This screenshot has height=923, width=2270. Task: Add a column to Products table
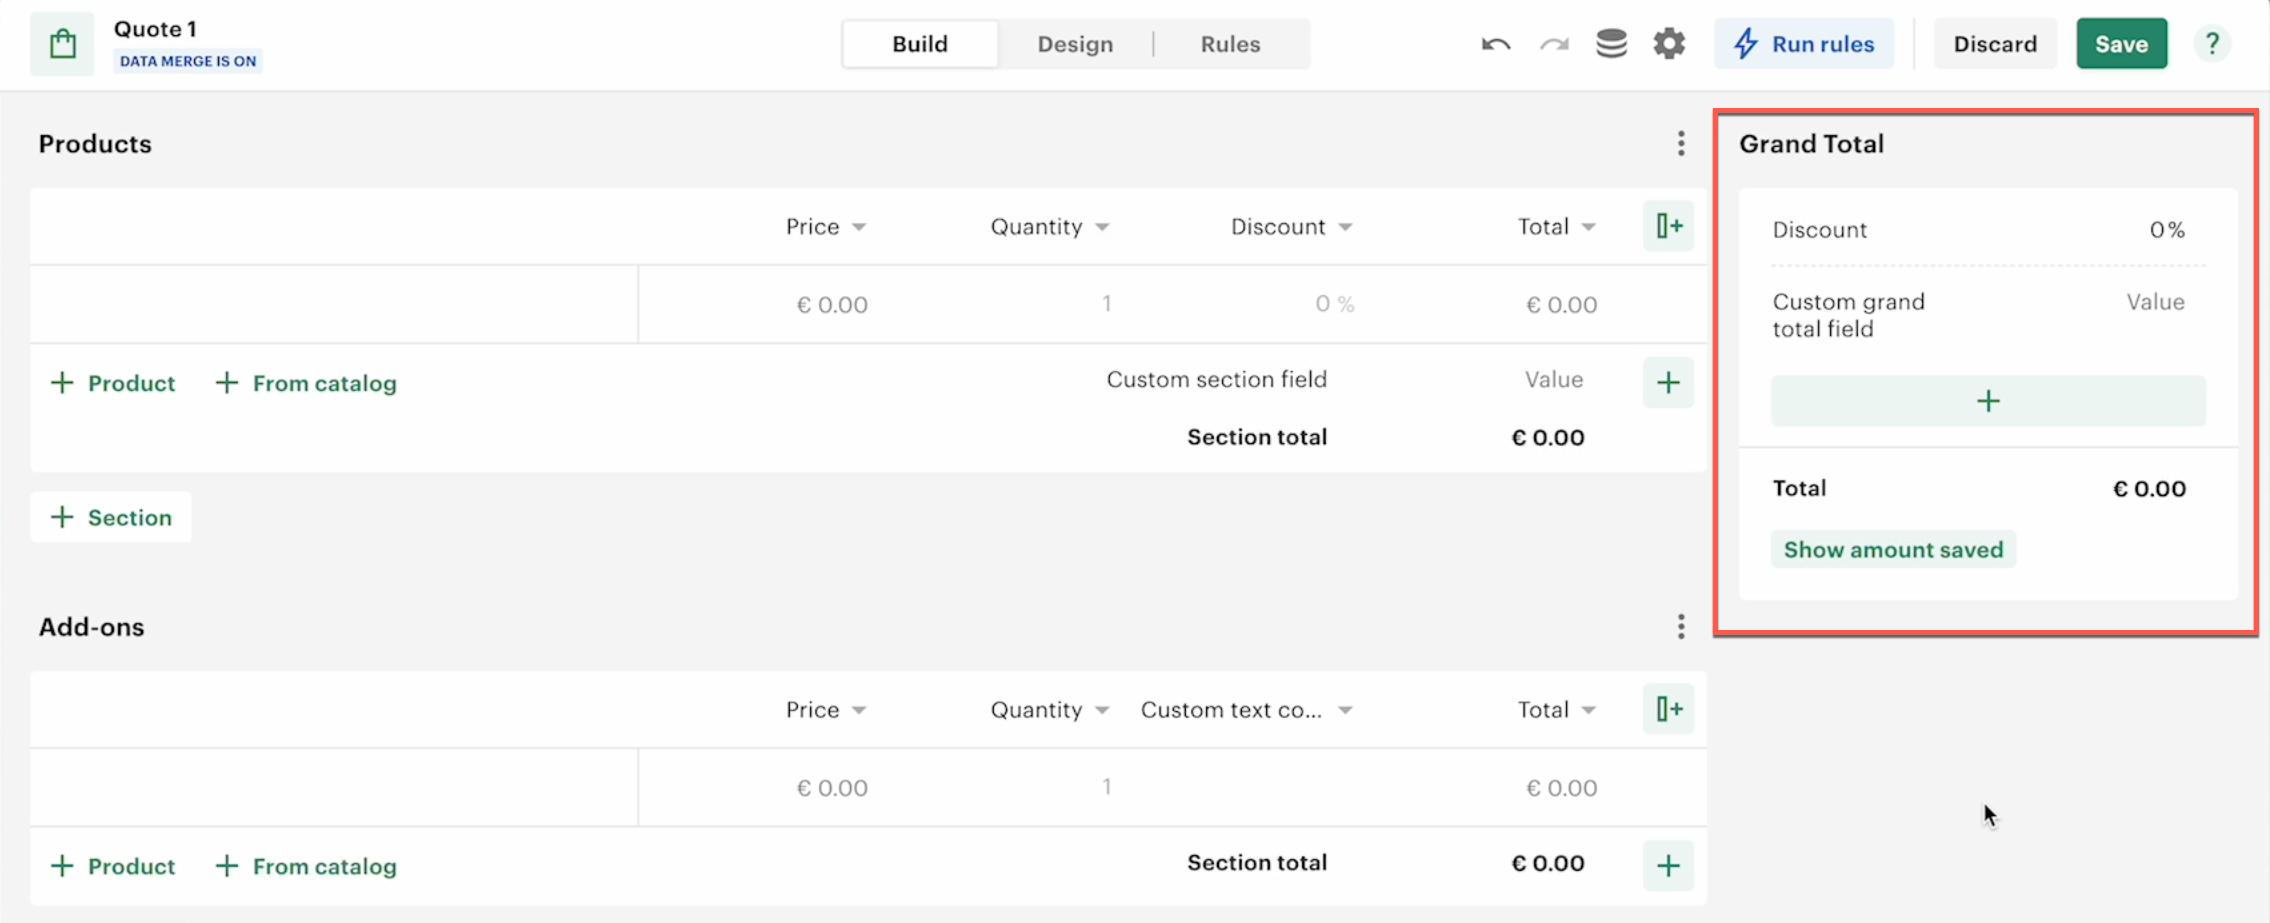tap(1668, 226)
